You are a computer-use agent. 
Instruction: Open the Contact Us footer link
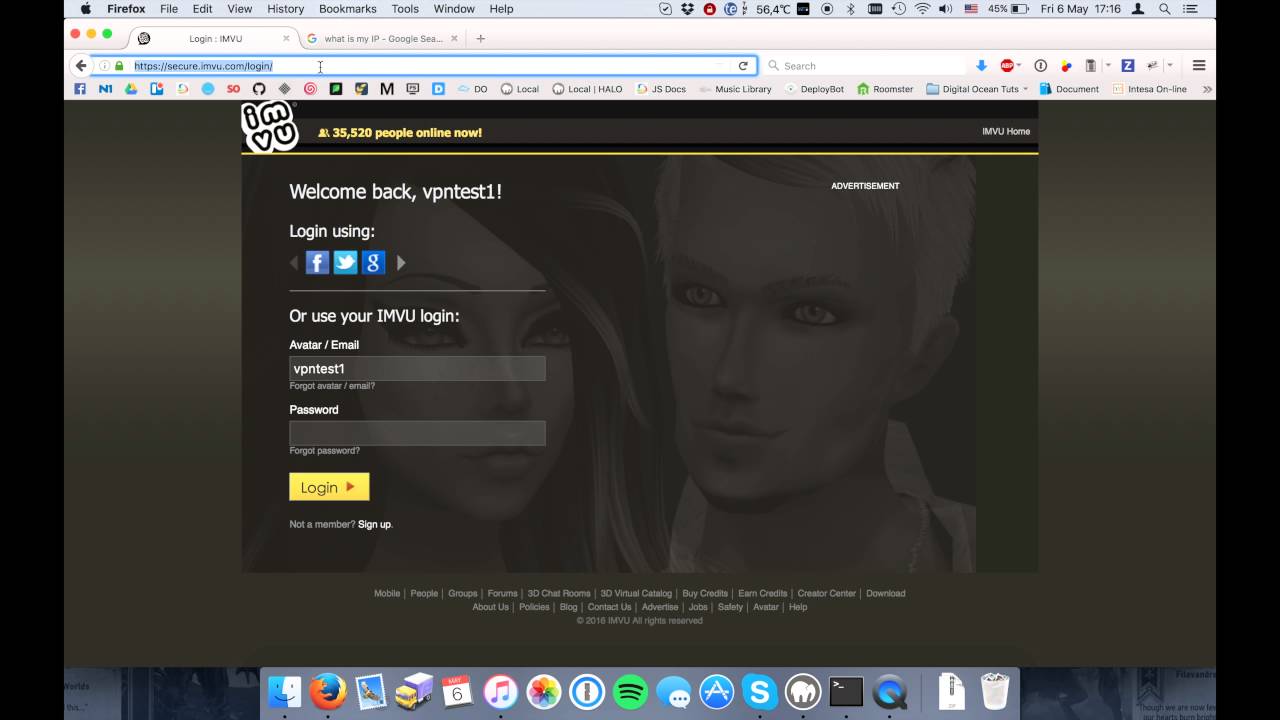click(609, 607)
